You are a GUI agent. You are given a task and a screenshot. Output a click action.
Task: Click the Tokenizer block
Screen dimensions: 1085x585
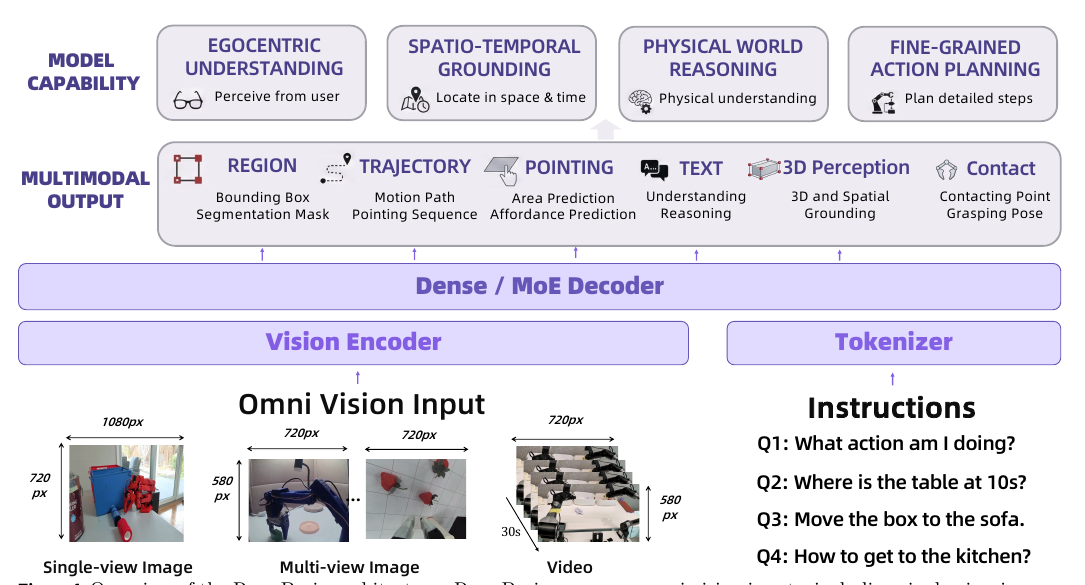893,342
